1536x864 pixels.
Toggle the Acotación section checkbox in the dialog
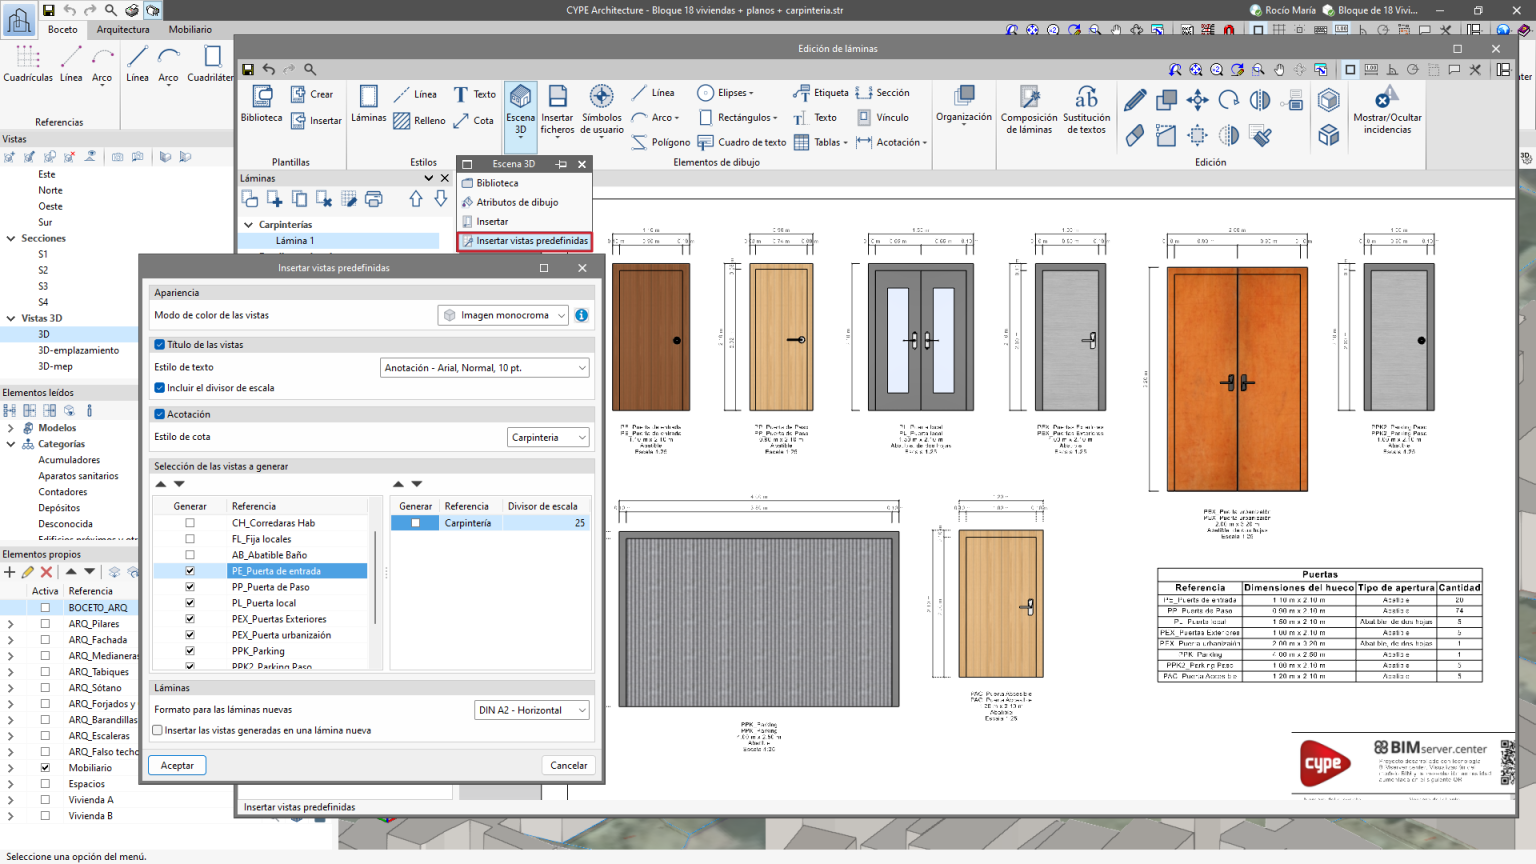(159, 414)
